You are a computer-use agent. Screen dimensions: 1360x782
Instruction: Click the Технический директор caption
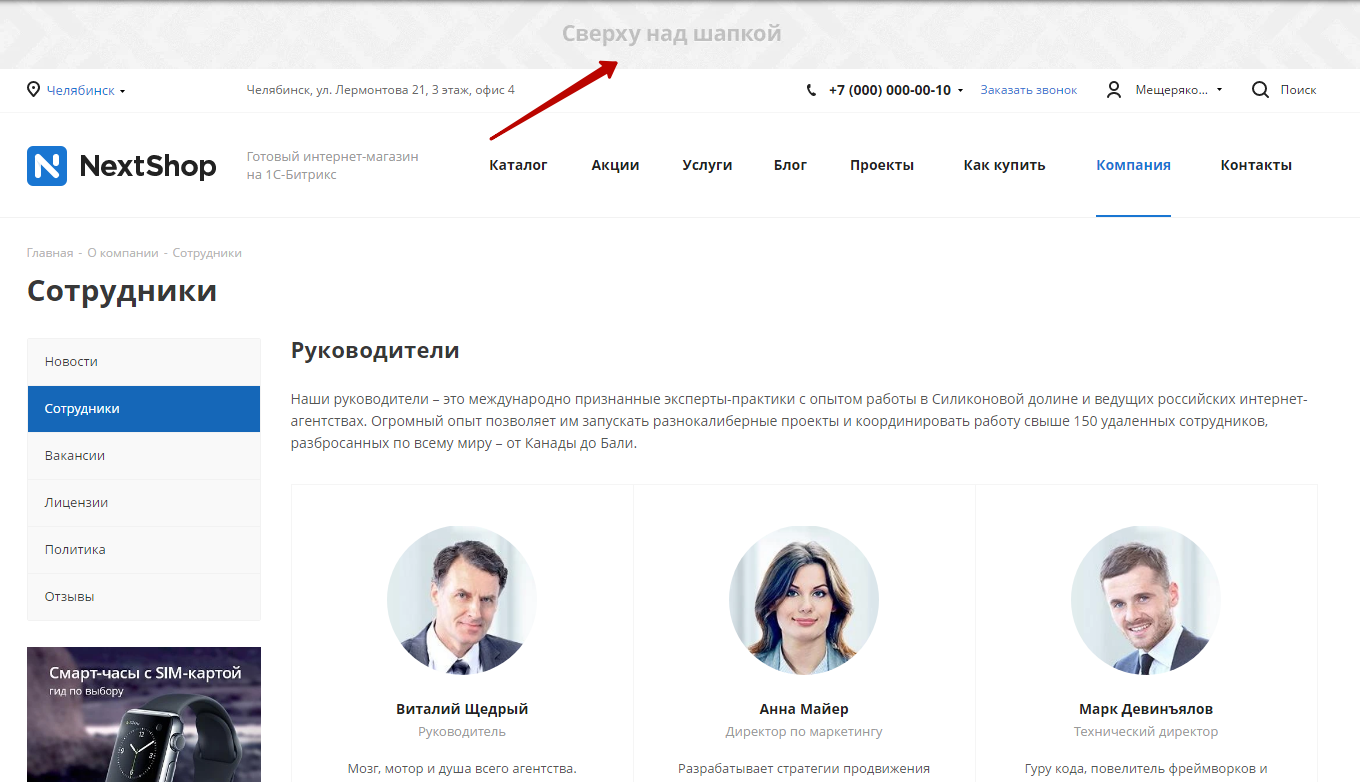pos(1146,732)
